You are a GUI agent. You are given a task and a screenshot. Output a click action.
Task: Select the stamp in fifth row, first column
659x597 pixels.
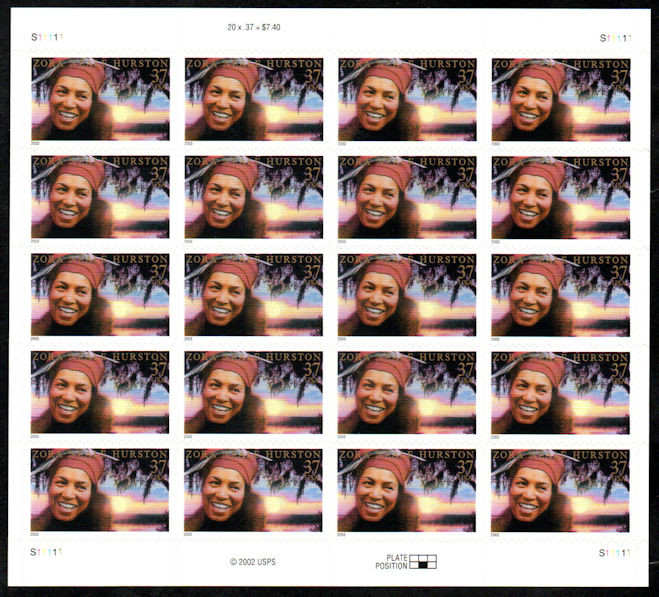(x=100, y=490)
